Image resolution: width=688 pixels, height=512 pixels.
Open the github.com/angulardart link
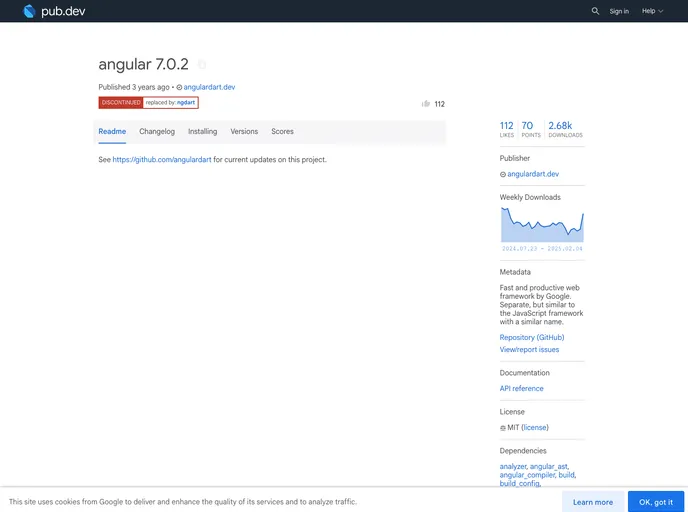tap(161, 159)
